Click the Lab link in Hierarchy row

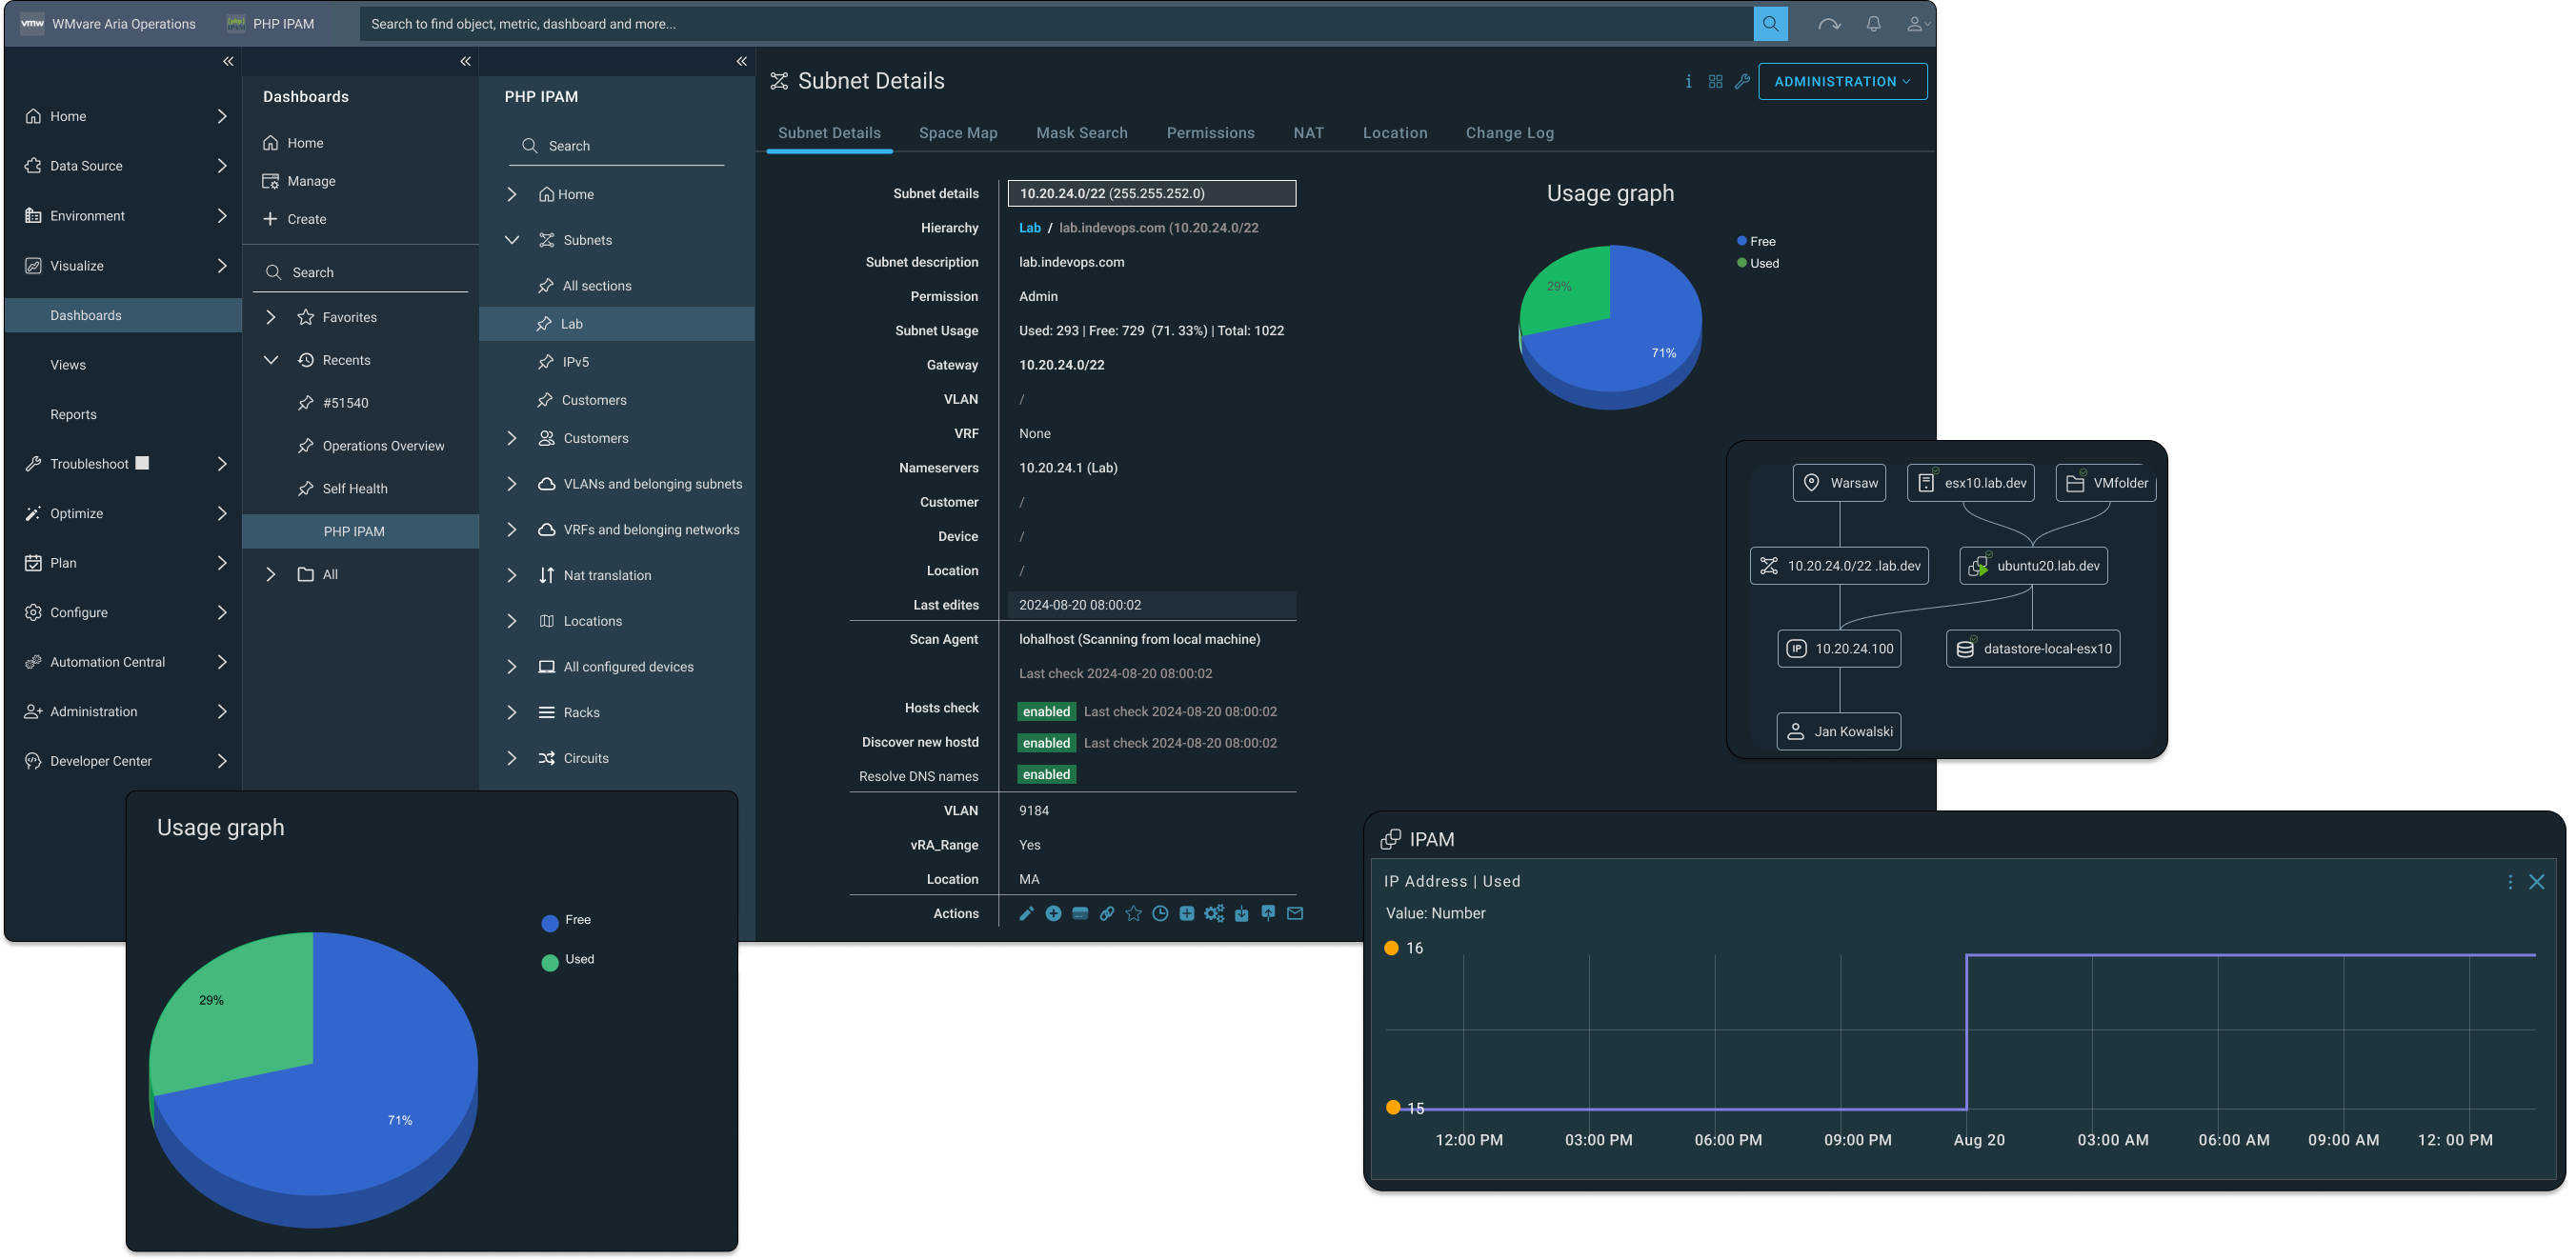click(1030, 228)
